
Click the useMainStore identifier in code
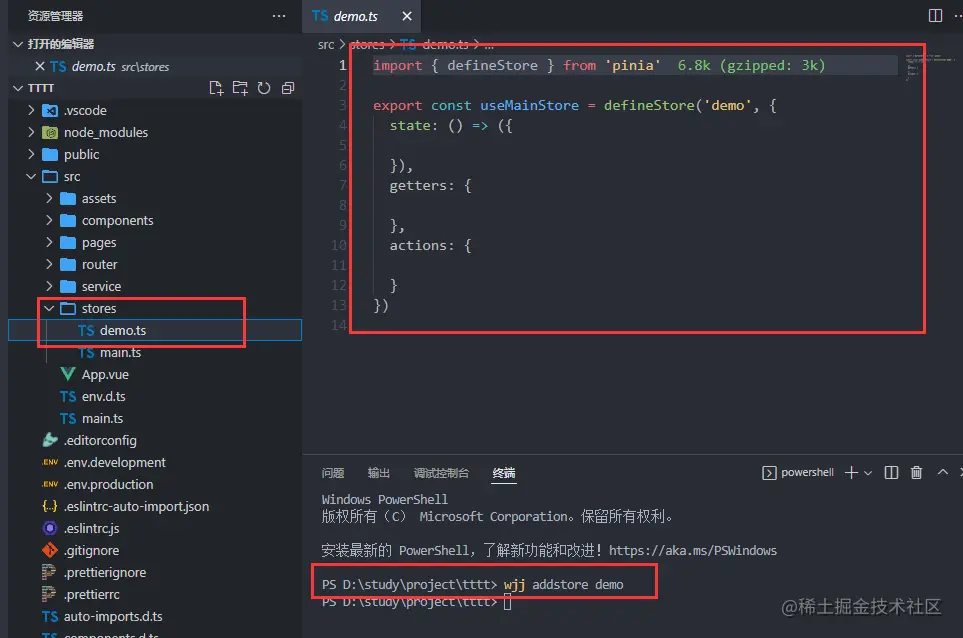point(529,106)
